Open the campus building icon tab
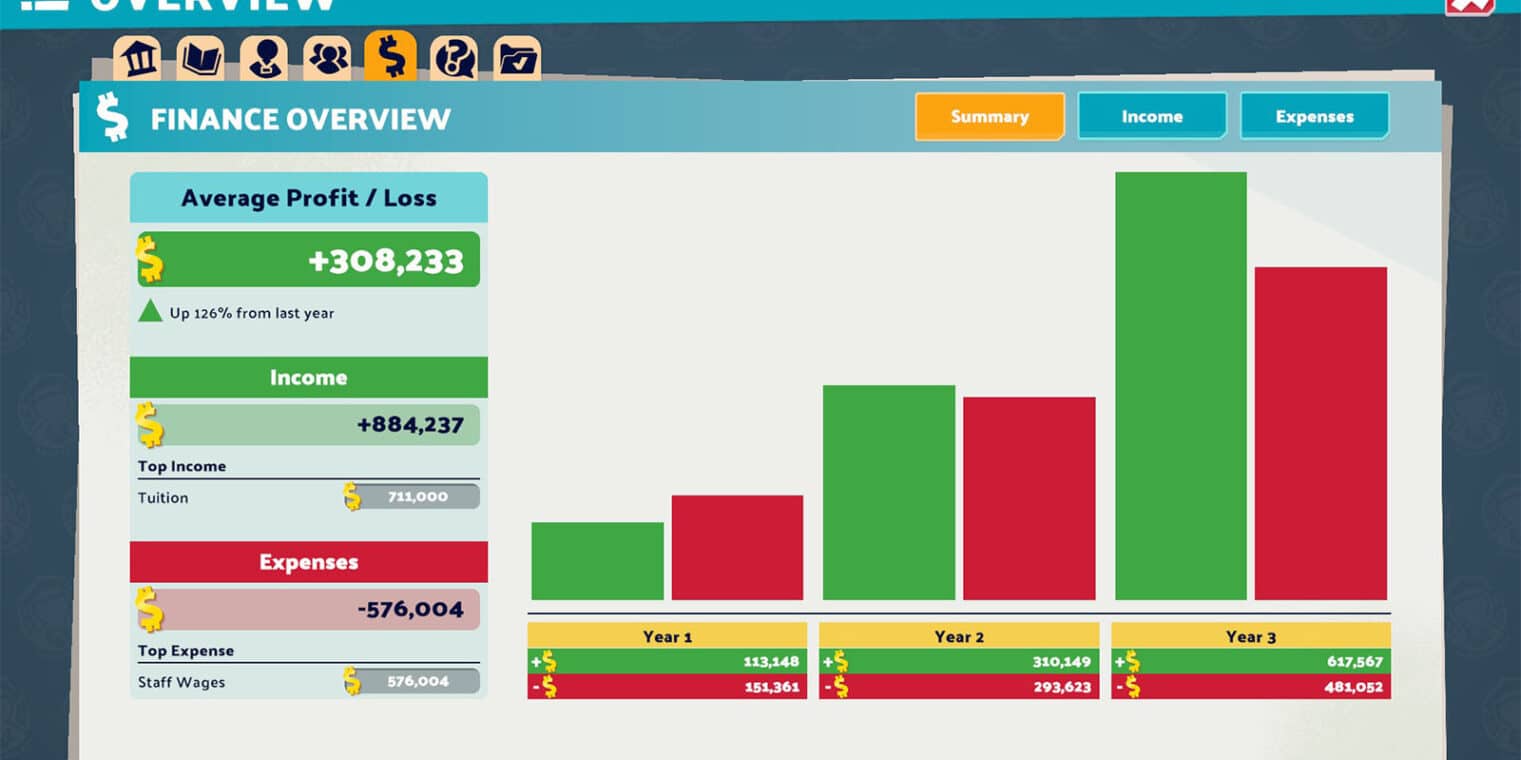Image resolution: width=1521 pixels, height=760 pixels. tap(137, 59)
